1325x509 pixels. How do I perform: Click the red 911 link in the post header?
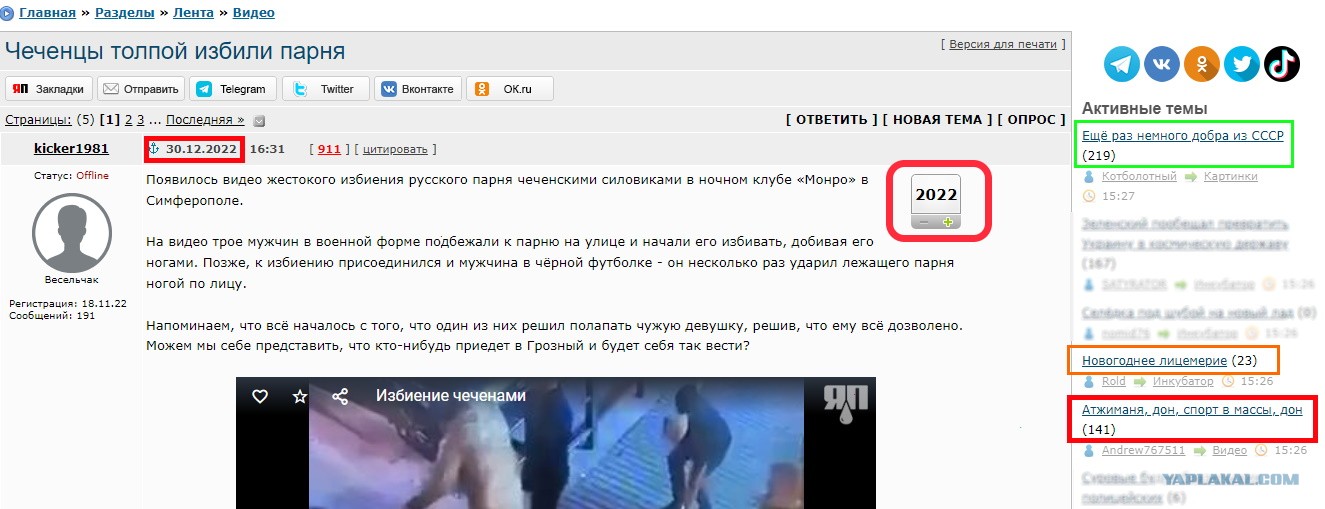[329, 149]
